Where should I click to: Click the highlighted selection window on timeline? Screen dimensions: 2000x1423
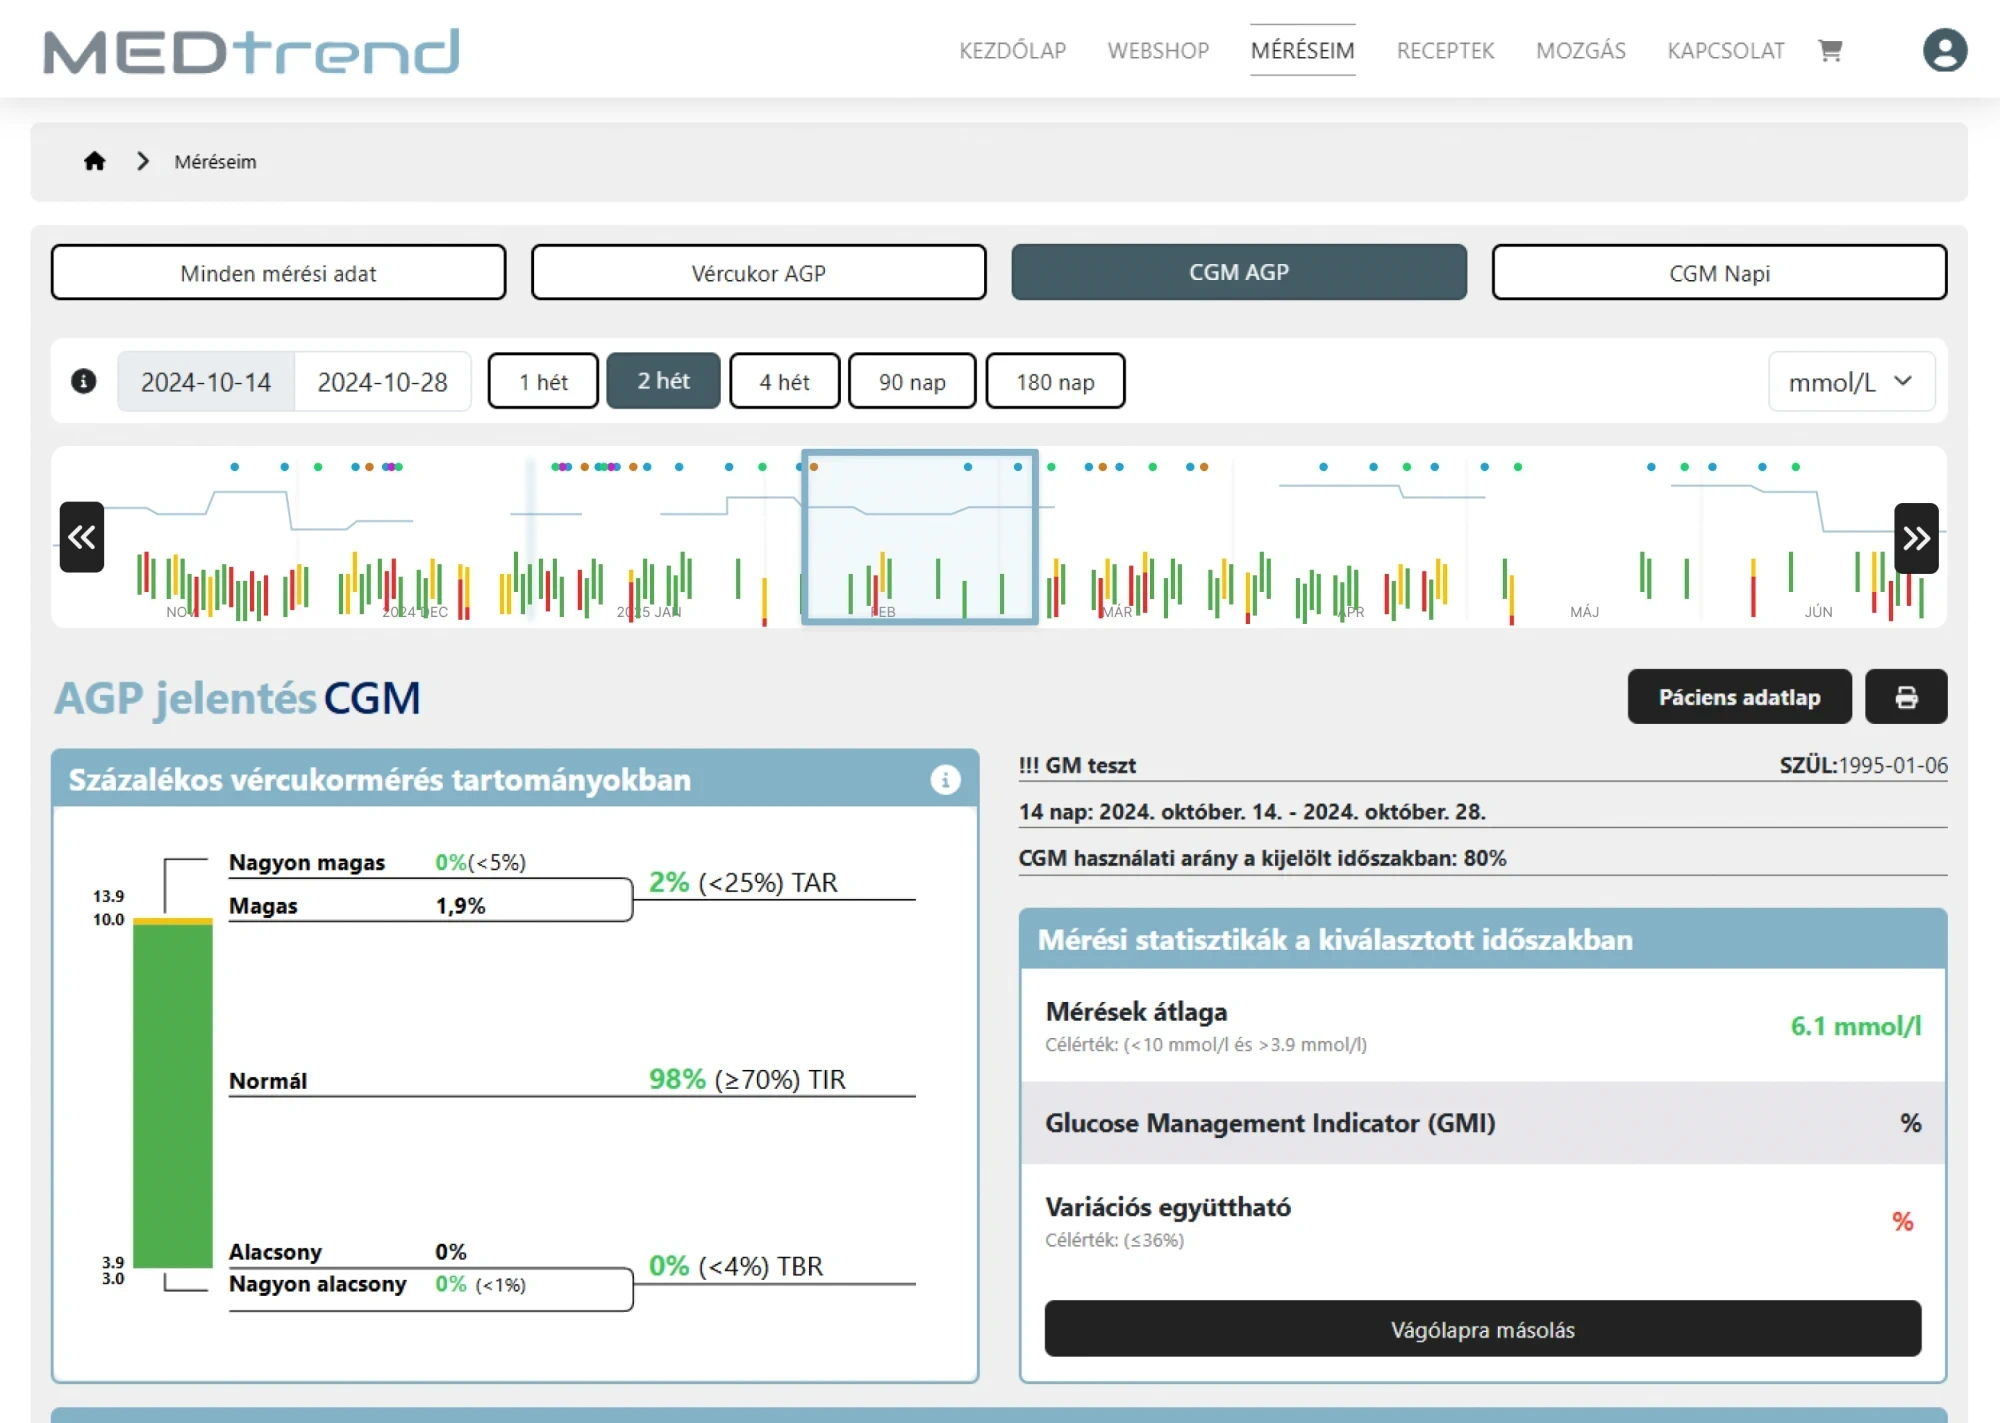919,537
